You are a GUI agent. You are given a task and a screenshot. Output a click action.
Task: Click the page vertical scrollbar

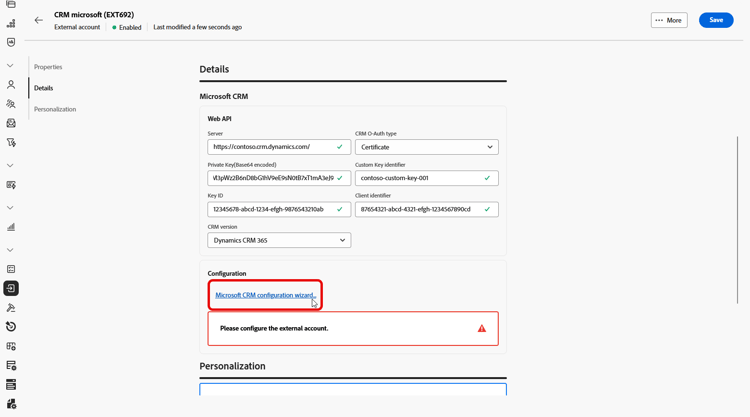point(737,220)
